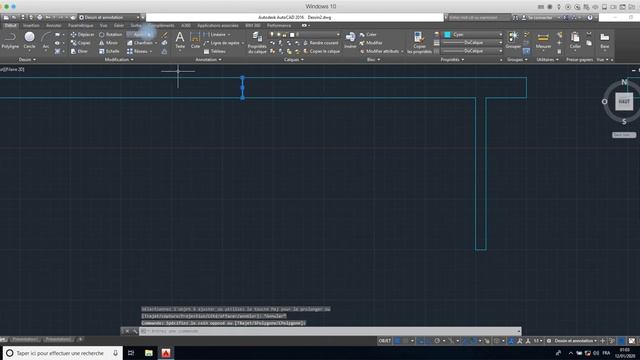Click the Insérer block button

point(350,40)
